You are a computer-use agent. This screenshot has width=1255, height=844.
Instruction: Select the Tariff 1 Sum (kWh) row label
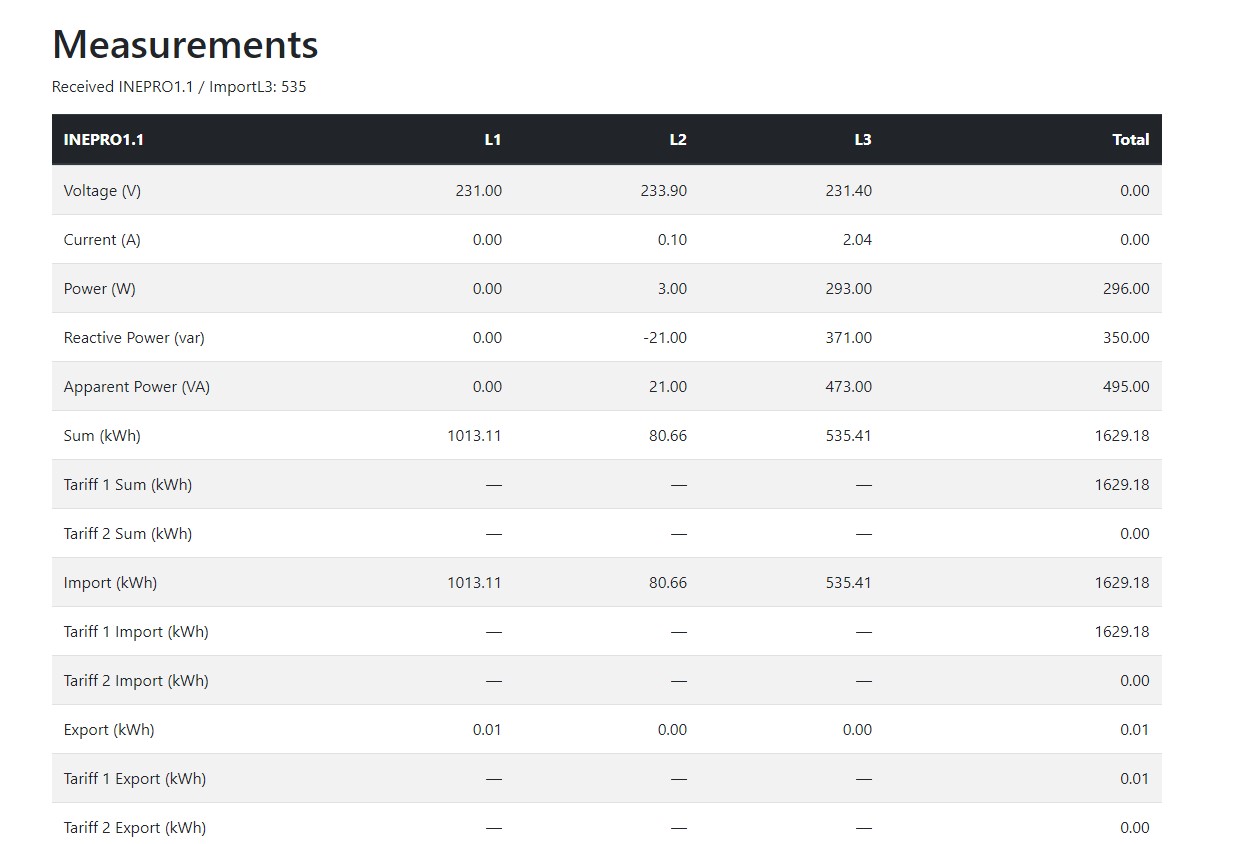tap(128, 485)
